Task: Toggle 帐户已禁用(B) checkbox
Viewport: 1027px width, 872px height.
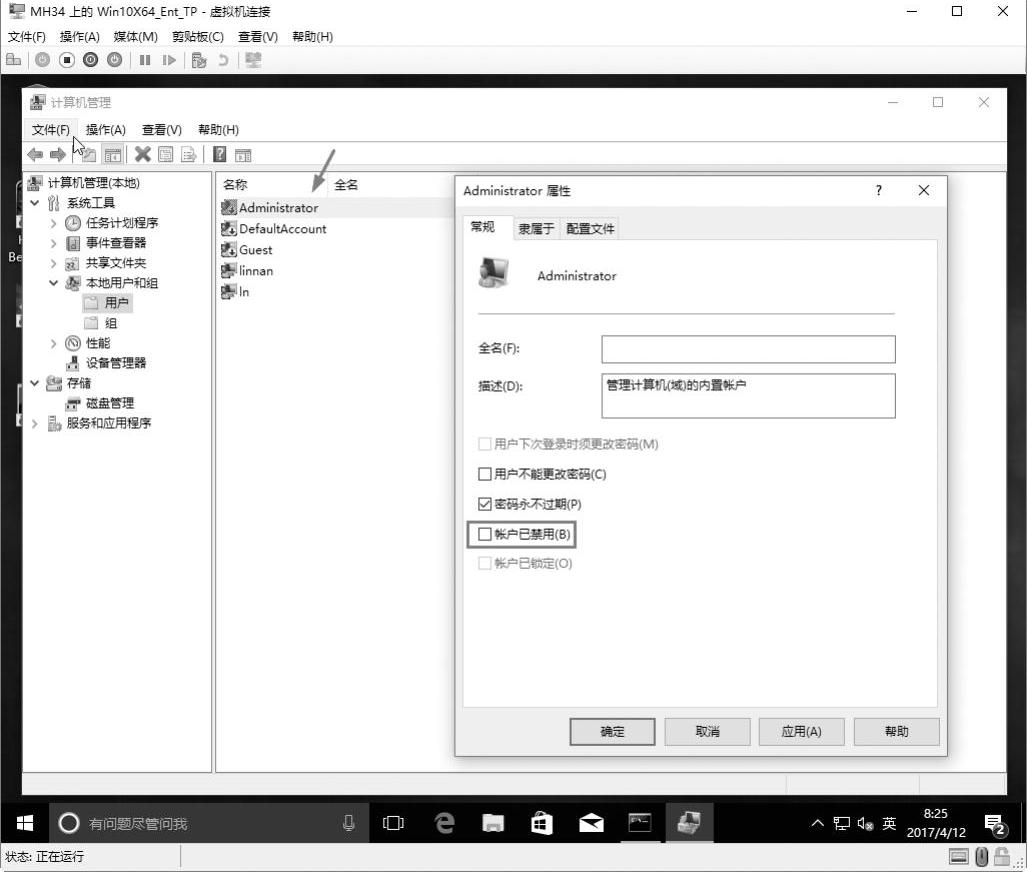Action: click(x=485, y=534)
